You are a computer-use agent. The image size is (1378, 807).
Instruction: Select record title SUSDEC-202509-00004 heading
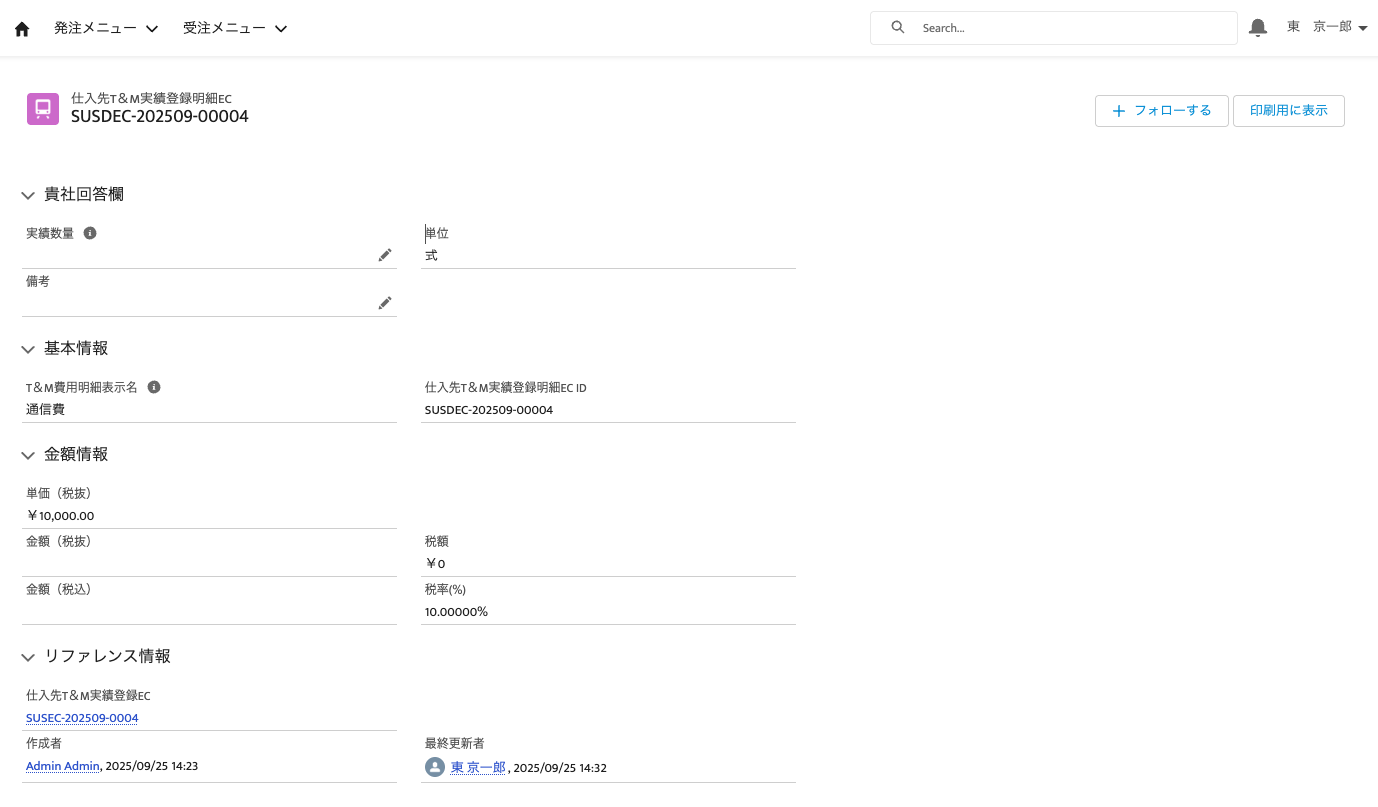tap(160, 117)
